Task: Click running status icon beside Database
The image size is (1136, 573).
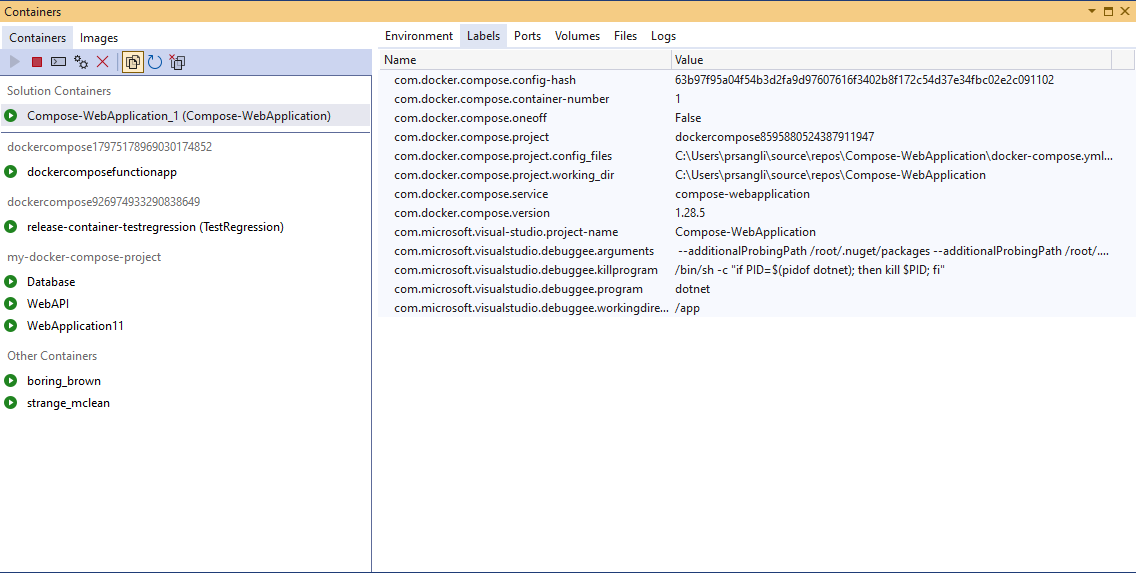Action: (11, 282)
